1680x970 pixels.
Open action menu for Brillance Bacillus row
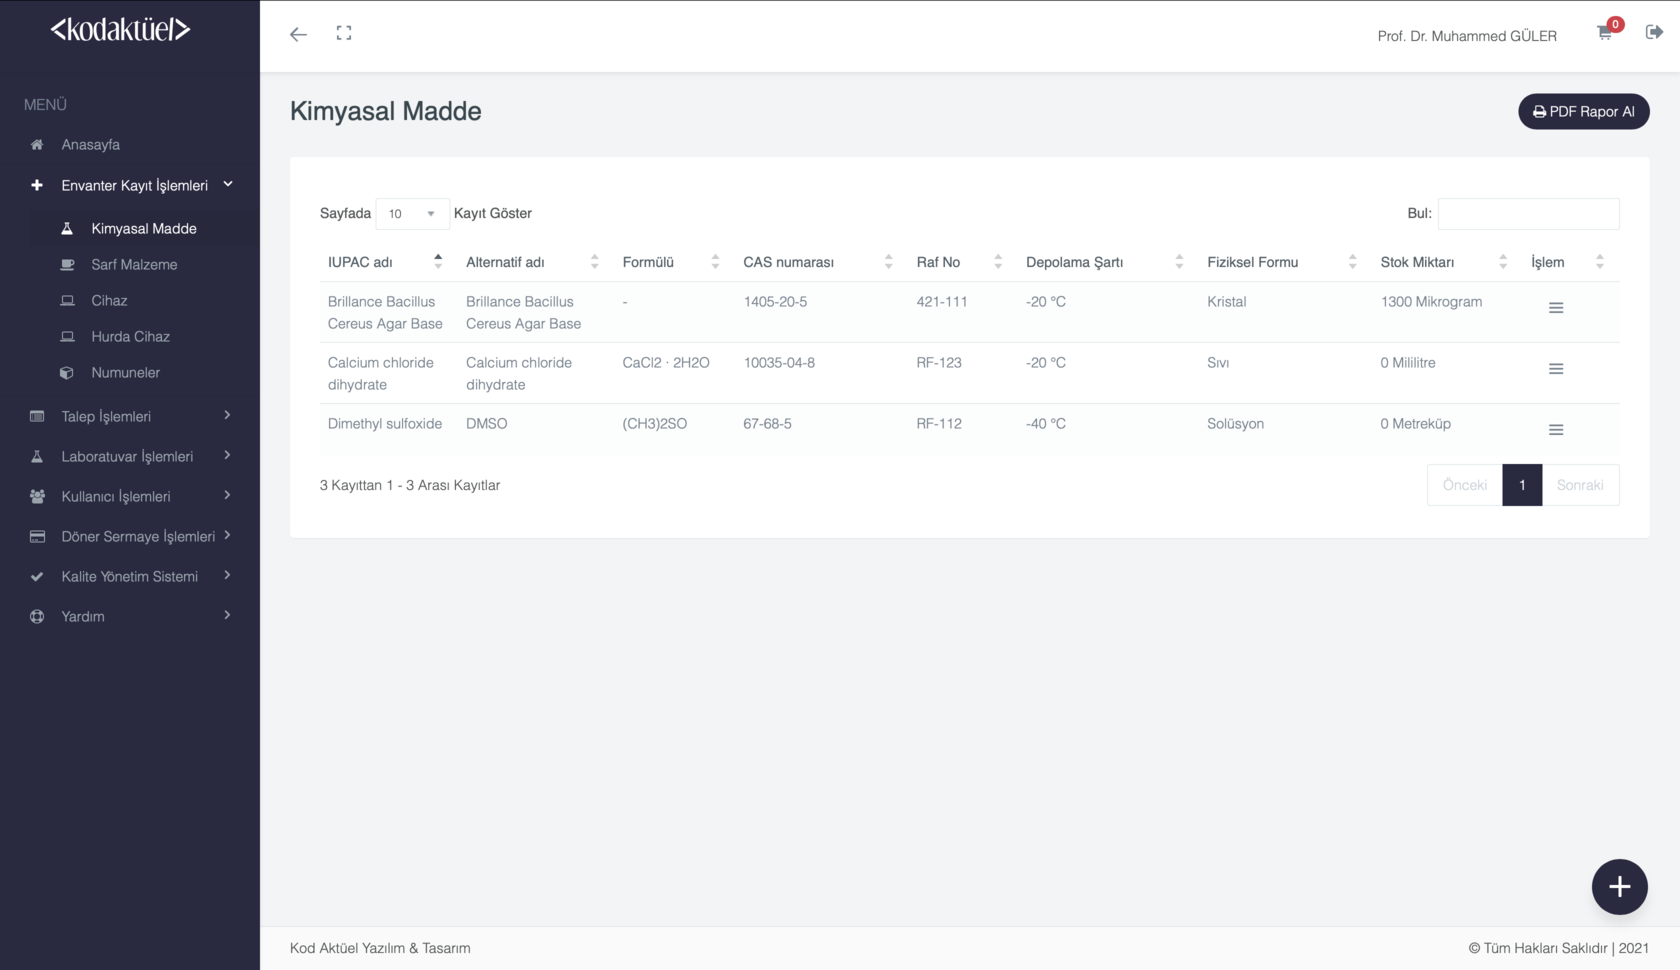[x=1555, y=308]
